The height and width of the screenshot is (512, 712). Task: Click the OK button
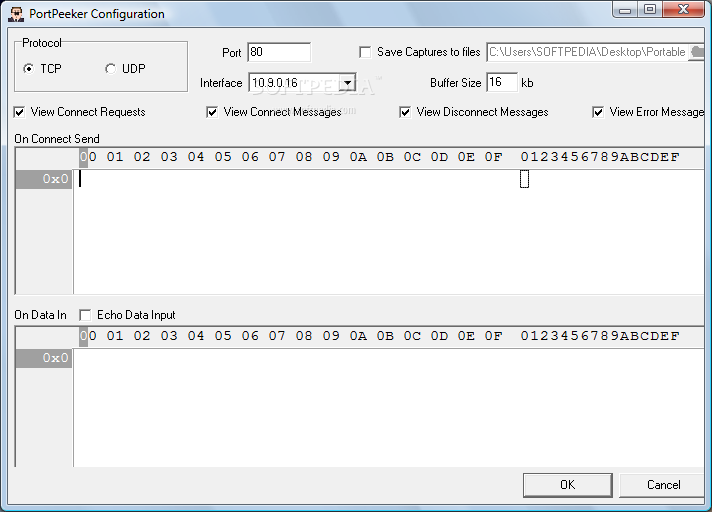pos(568,485)
